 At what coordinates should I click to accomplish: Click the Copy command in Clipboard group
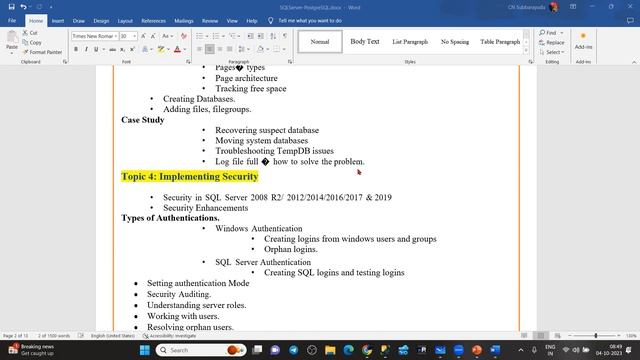point(32,42)
